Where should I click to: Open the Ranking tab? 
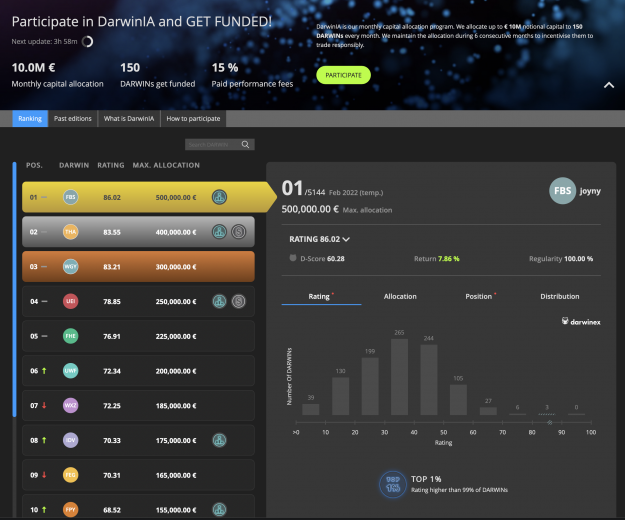coord(30,118)
